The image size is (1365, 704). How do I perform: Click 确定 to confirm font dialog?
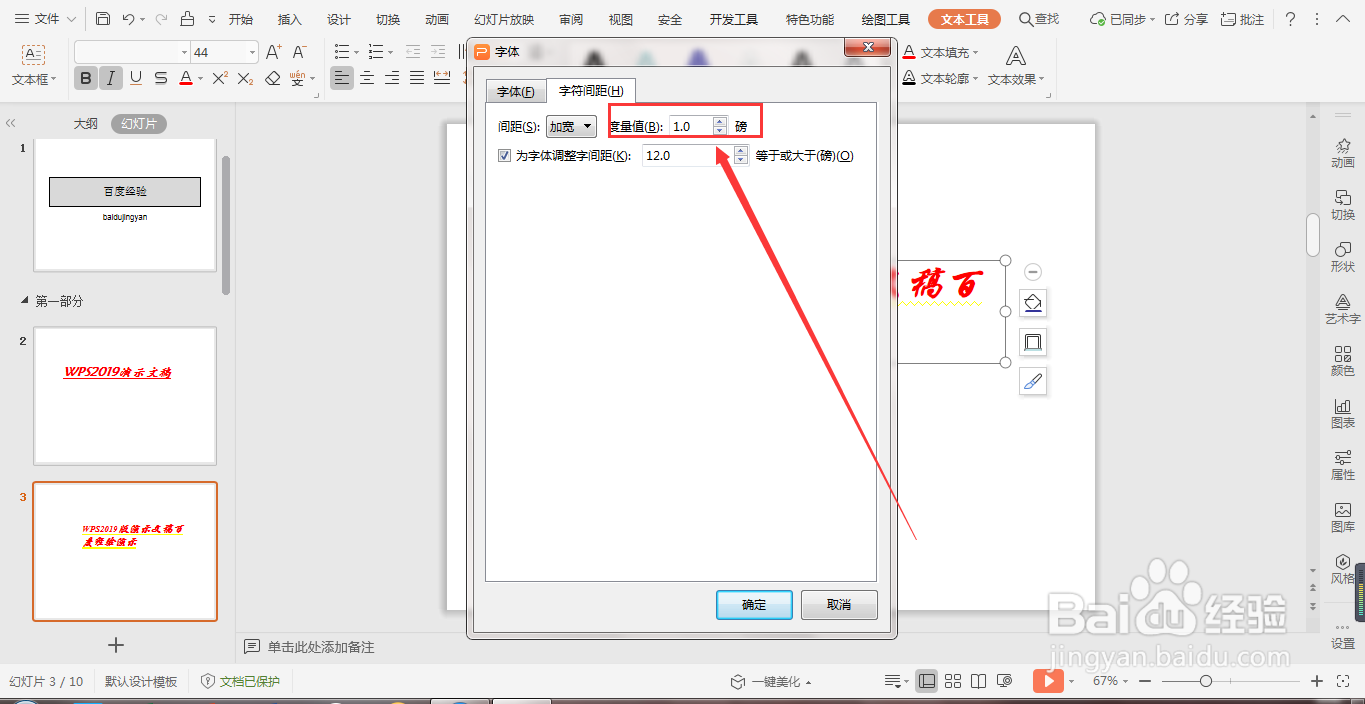(x=754, y=605)
